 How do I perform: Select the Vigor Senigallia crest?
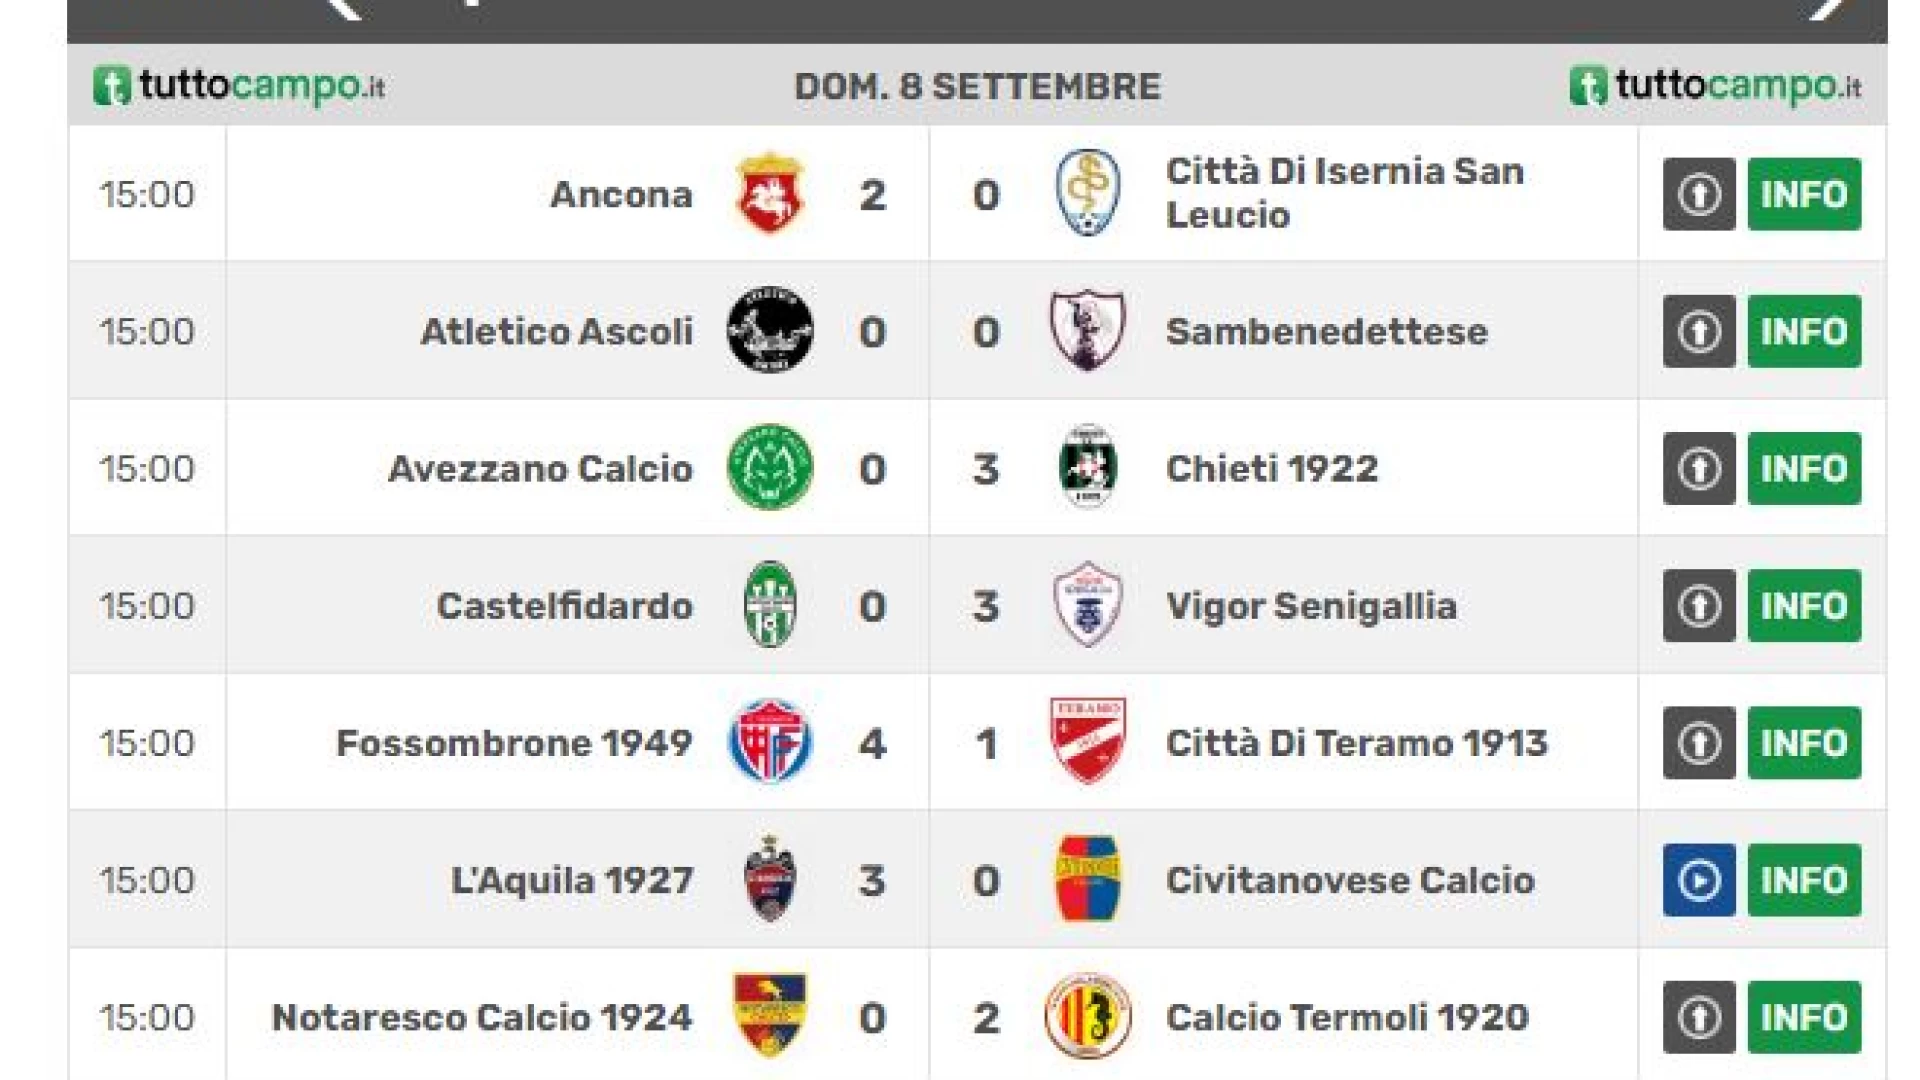[1088, 604]
